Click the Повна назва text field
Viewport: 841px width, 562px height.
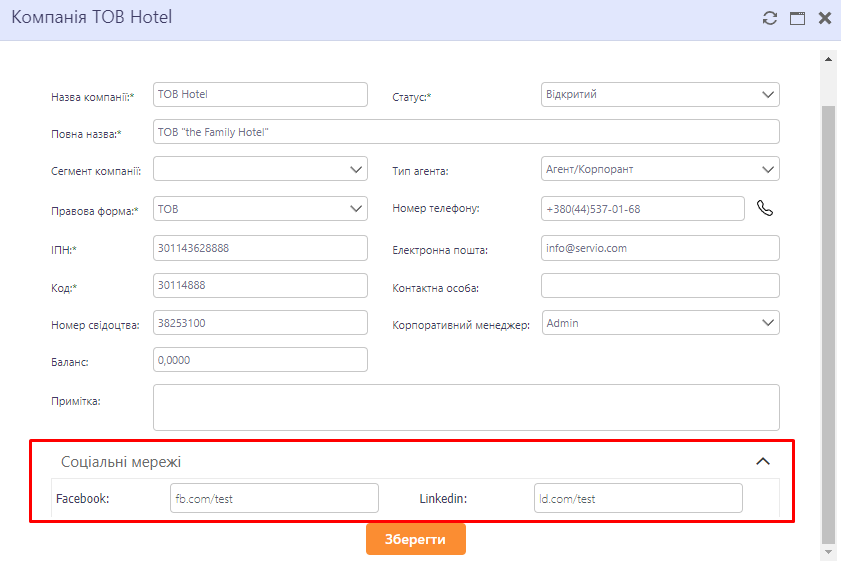465,132
